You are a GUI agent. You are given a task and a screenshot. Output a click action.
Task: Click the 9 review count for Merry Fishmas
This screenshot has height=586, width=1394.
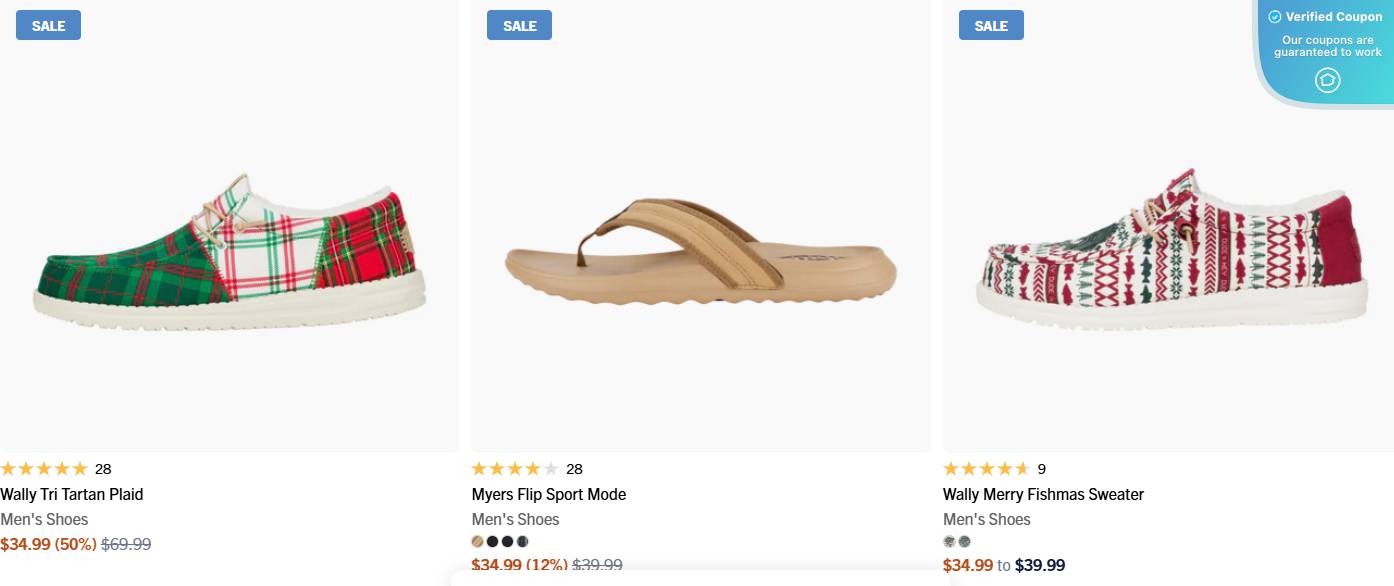(x=1040, y=468)
